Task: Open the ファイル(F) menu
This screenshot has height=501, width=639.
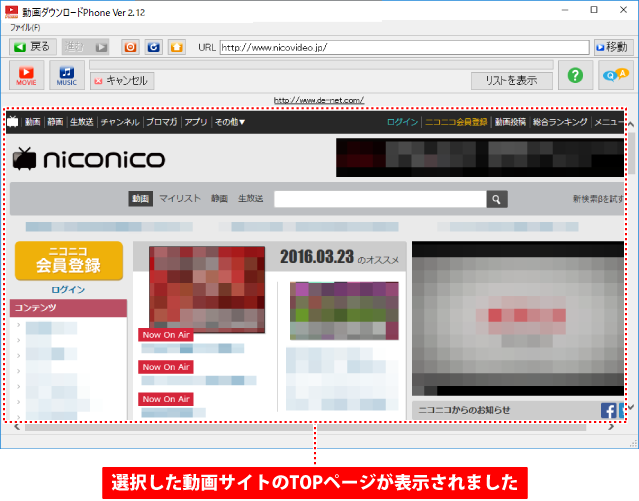Action: pyautogui.click(x=25, y=27)
